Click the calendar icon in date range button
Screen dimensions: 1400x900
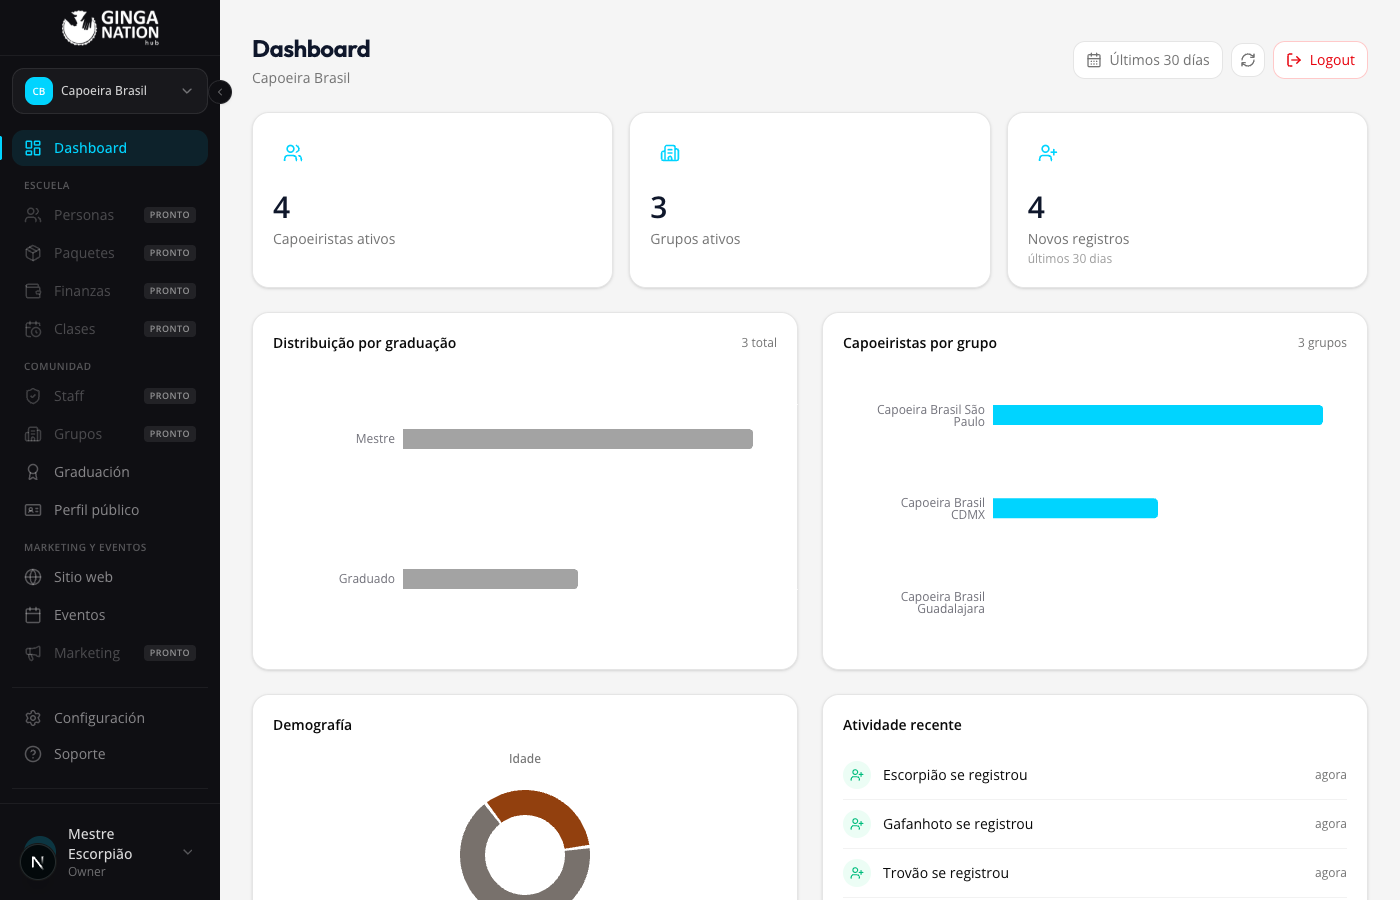pyautogui.click(x=1094, y=60)
